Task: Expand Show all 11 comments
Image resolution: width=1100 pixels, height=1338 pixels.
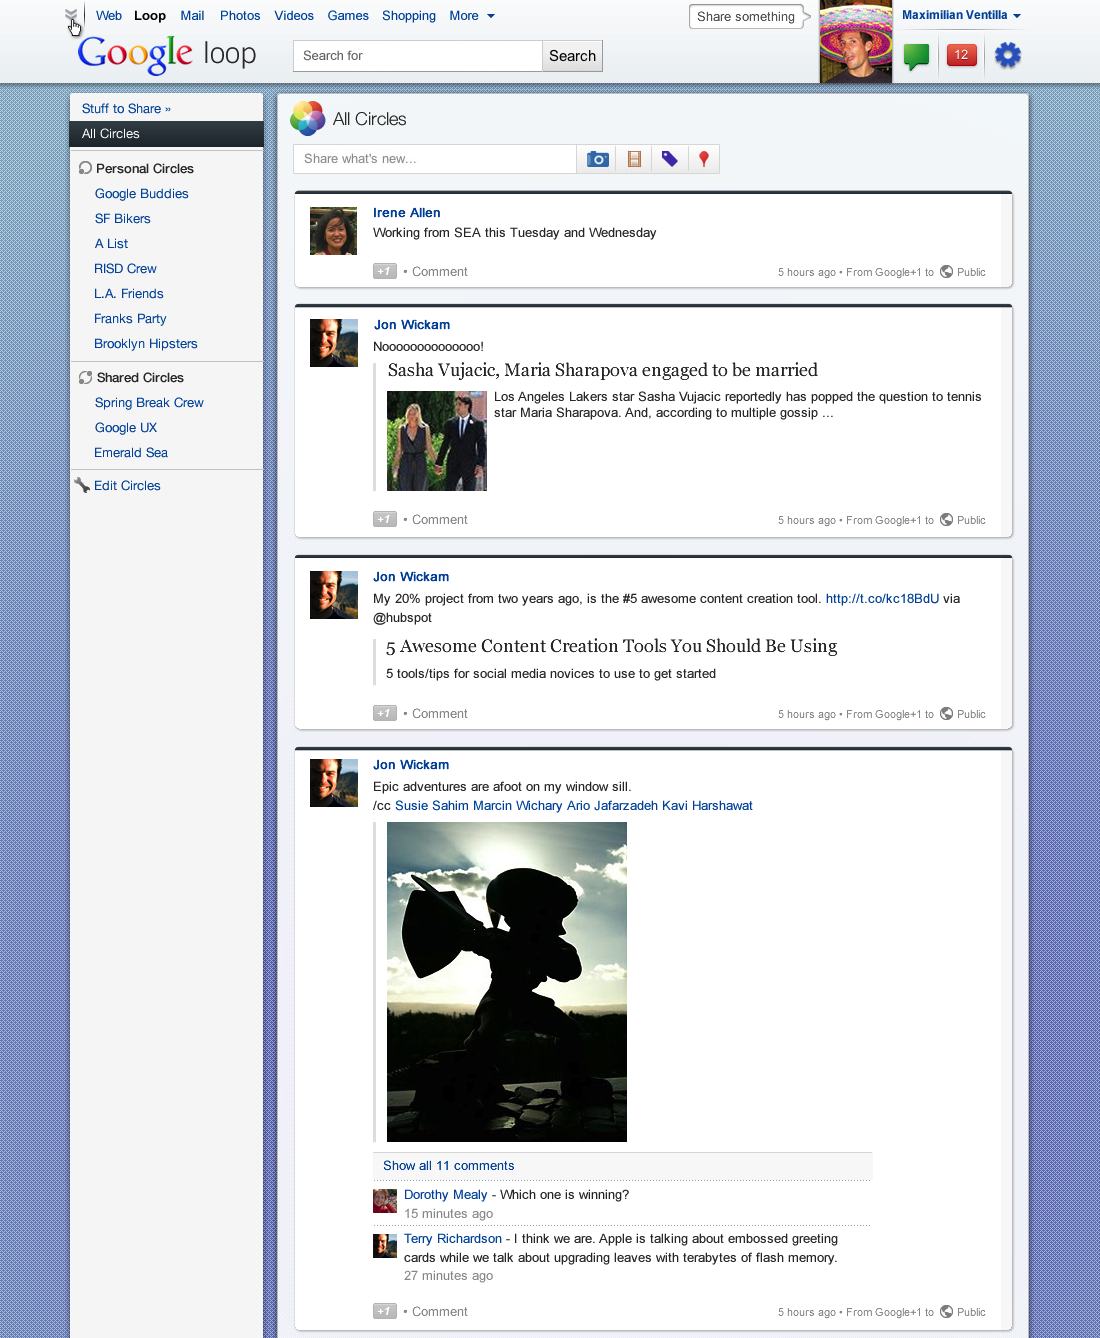Action: [448, 1166]
